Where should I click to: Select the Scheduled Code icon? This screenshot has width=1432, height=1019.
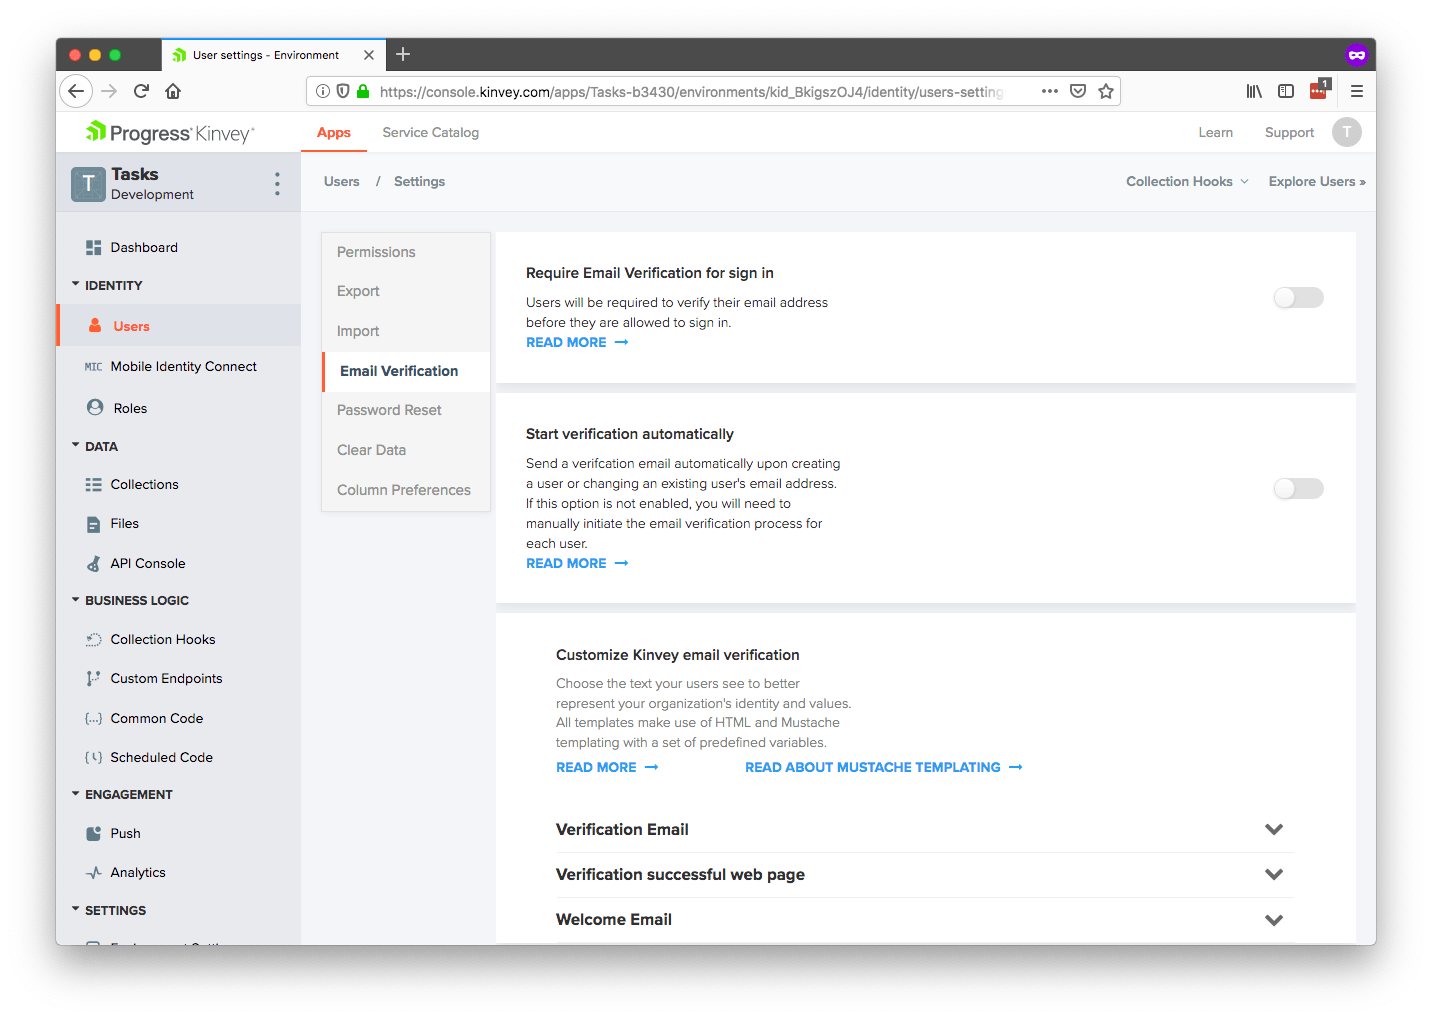(93, 757)
